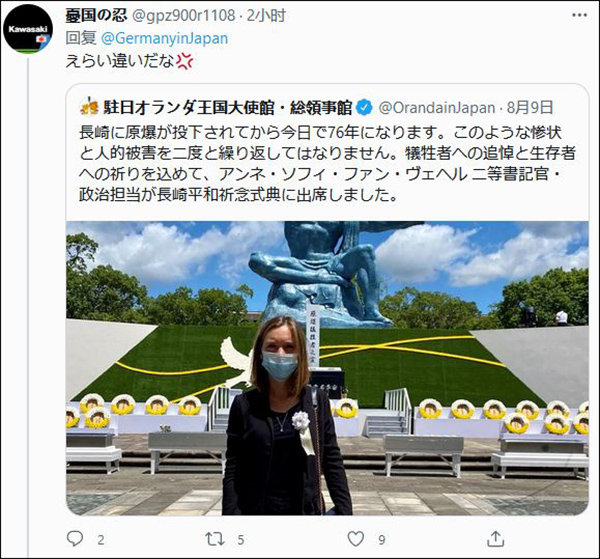Open the Kawasaki profile avatar
Screen dimensions: 600x559
pos(27,29)
